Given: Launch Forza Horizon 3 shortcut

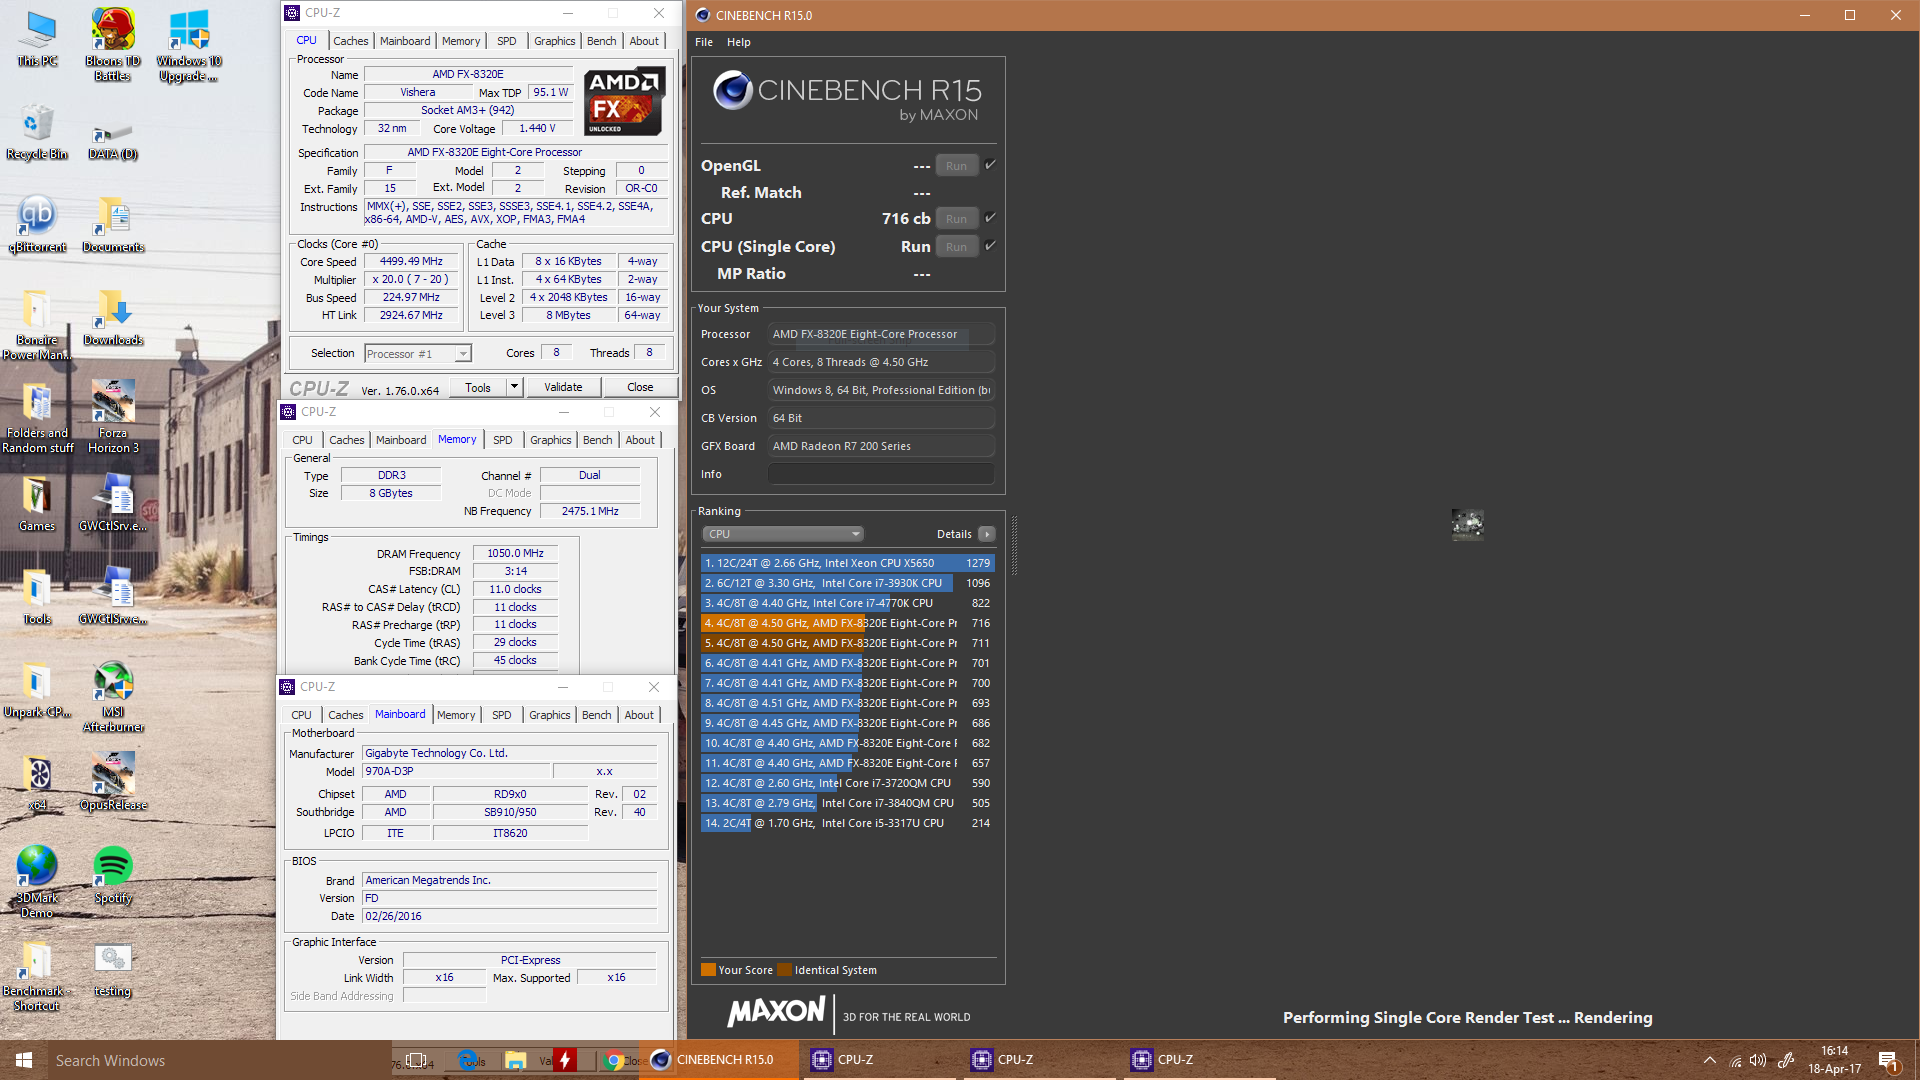Looking at the screenshot, I should point(113,416).
